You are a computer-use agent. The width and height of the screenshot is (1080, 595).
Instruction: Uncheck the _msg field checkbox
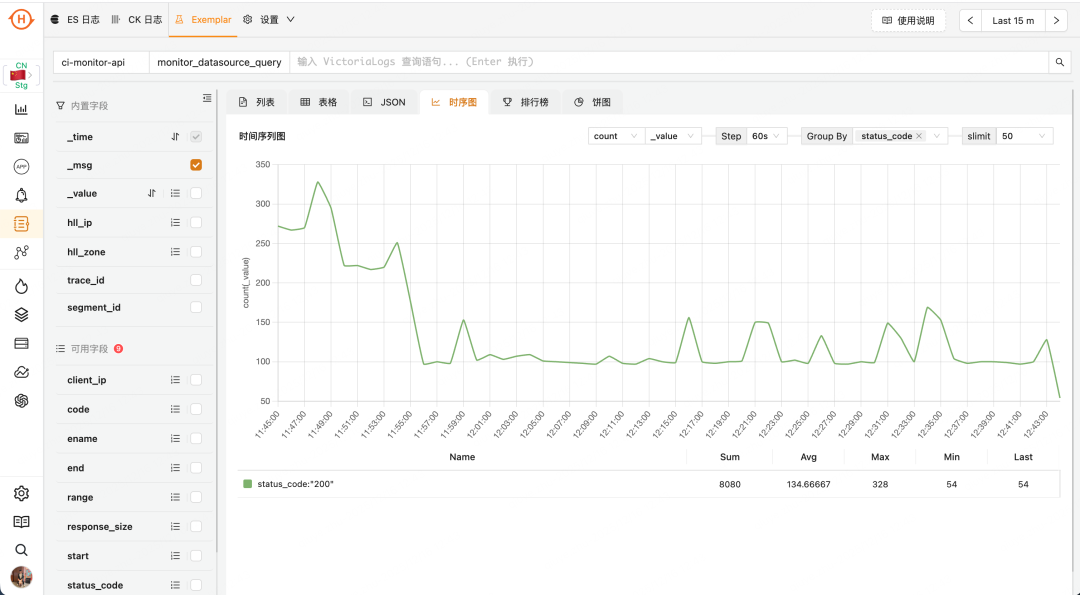[x=196, y=165]
